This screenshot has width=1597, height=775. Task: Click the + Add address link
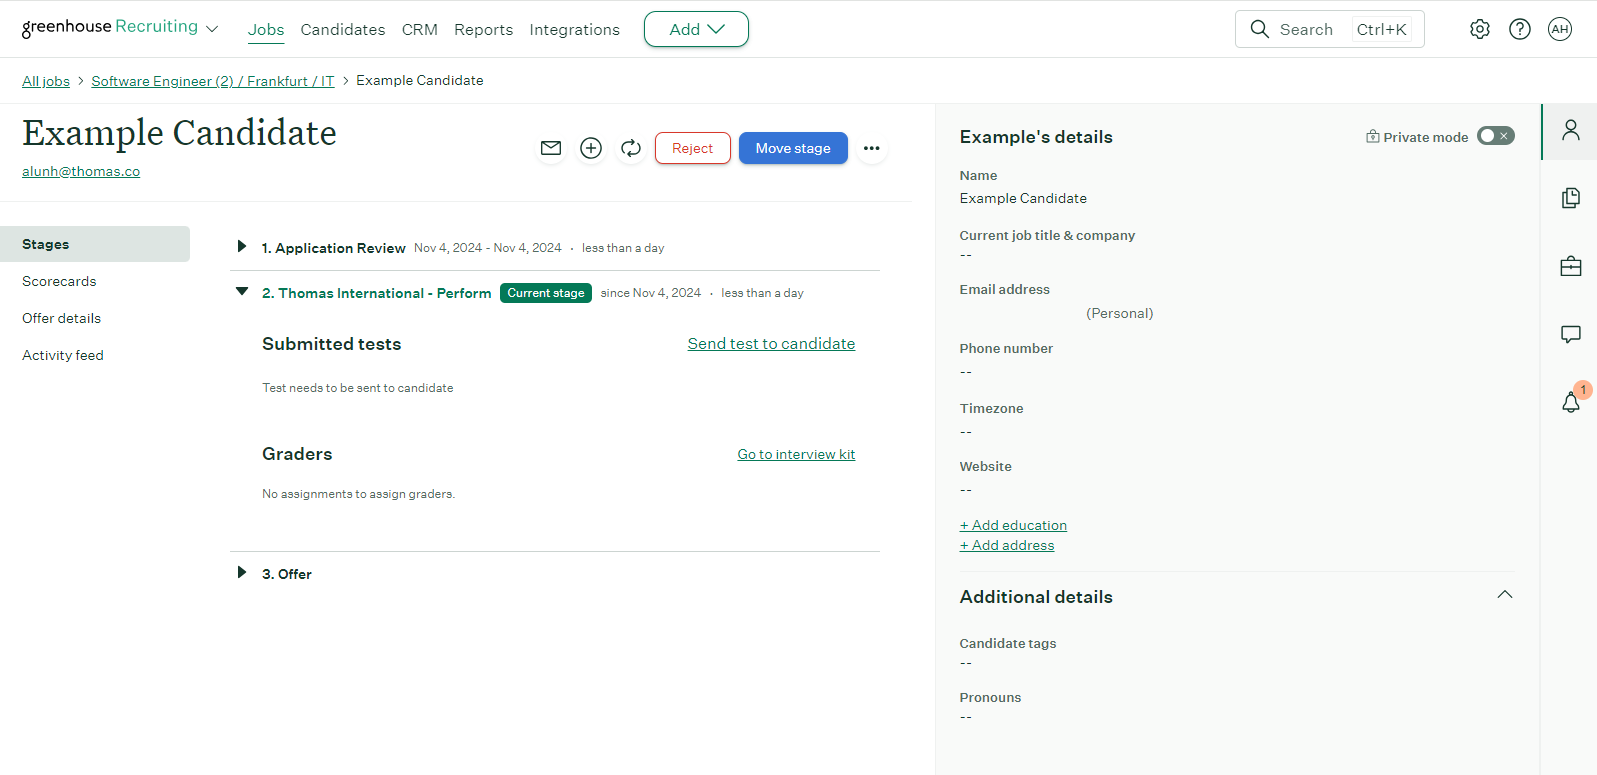coord(1007,545)
